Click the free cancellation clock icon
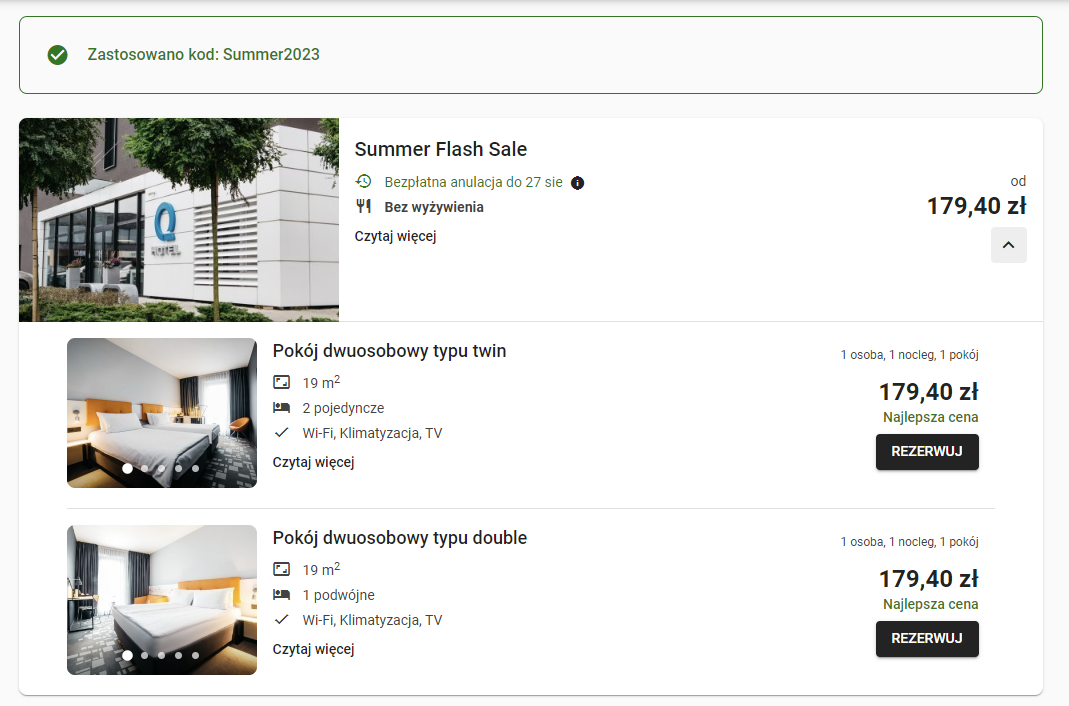Screen dimensions: 1069x706 coord(363,181)
